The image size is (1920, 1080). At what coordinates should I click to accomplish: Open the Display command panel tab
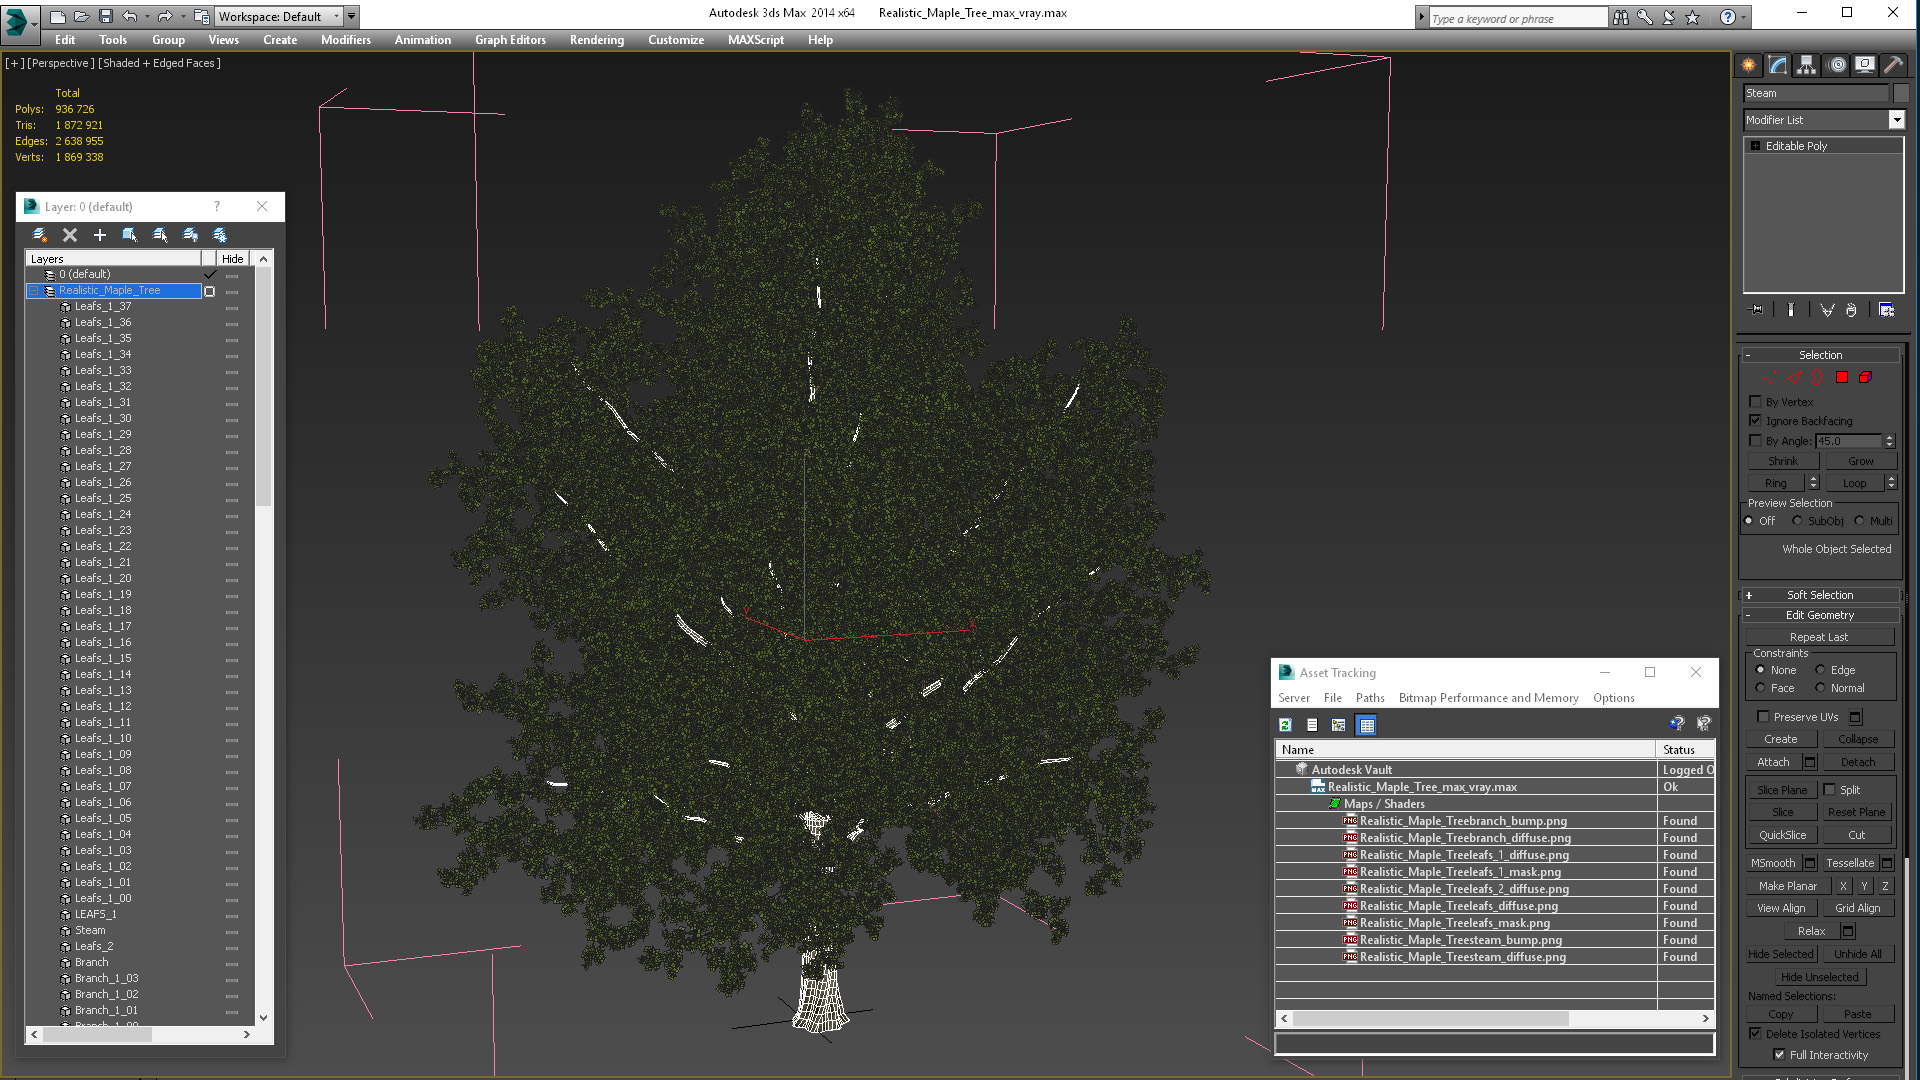pyautogui.click(x=1864, y=65)
